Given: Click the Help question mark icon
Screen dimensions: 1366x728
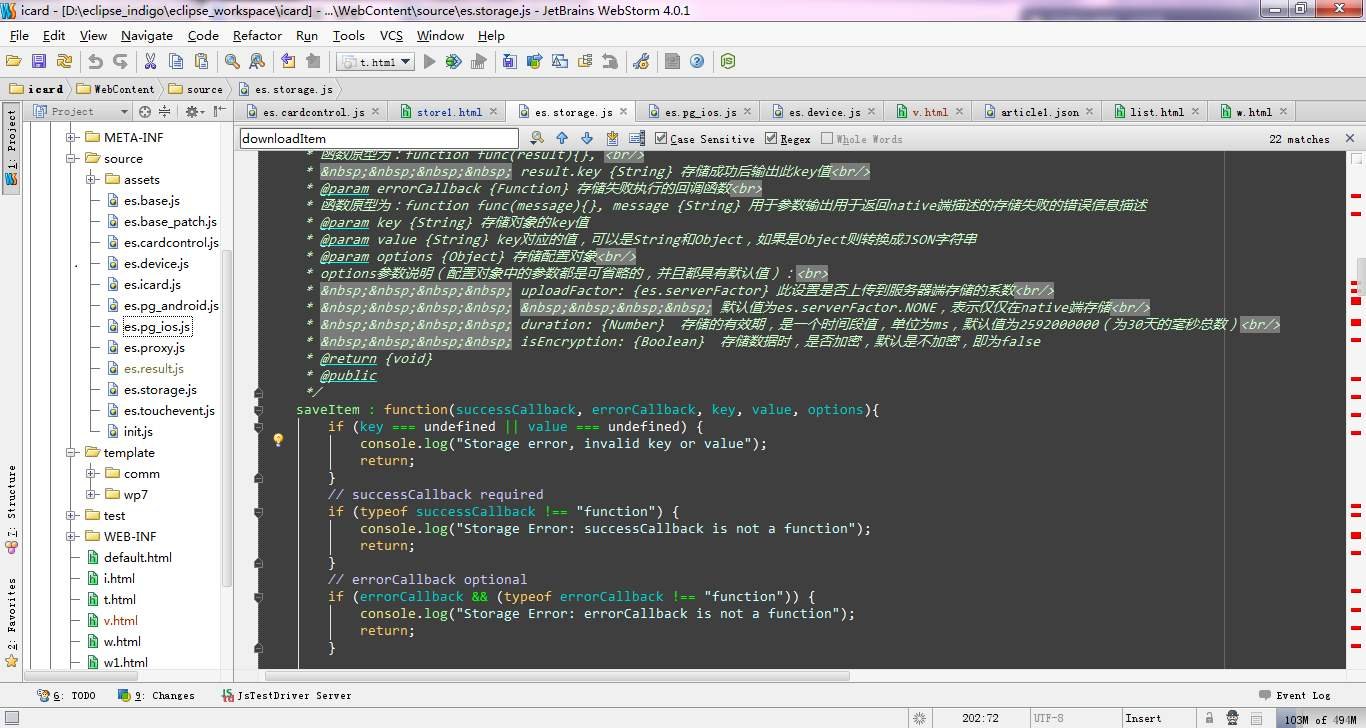Looking at the screenshot, I should [697, 62].
